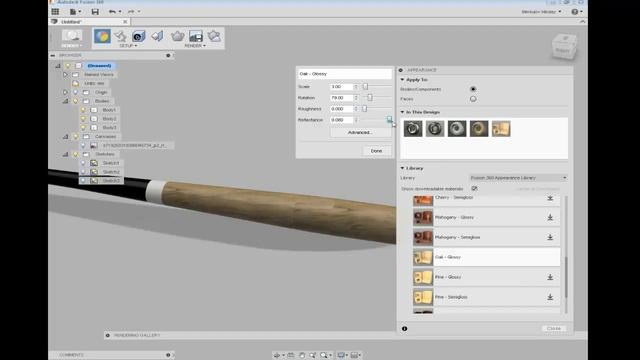Open the user account dropdown
Image resolution: width=640 pixels, height=360 pixels.
tap(541, 12)
